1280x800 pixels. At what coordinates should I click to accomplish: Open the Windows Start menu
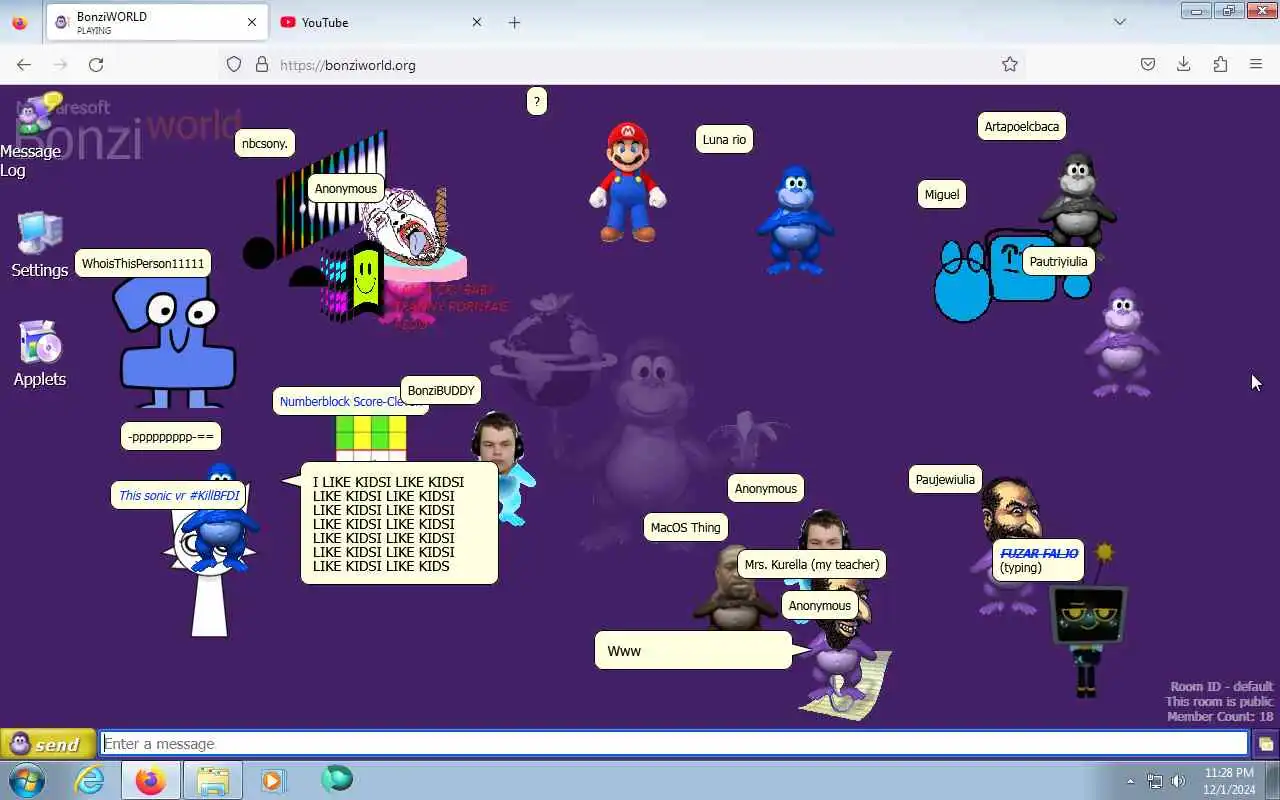pyautogui.click(x=27, y=779)
